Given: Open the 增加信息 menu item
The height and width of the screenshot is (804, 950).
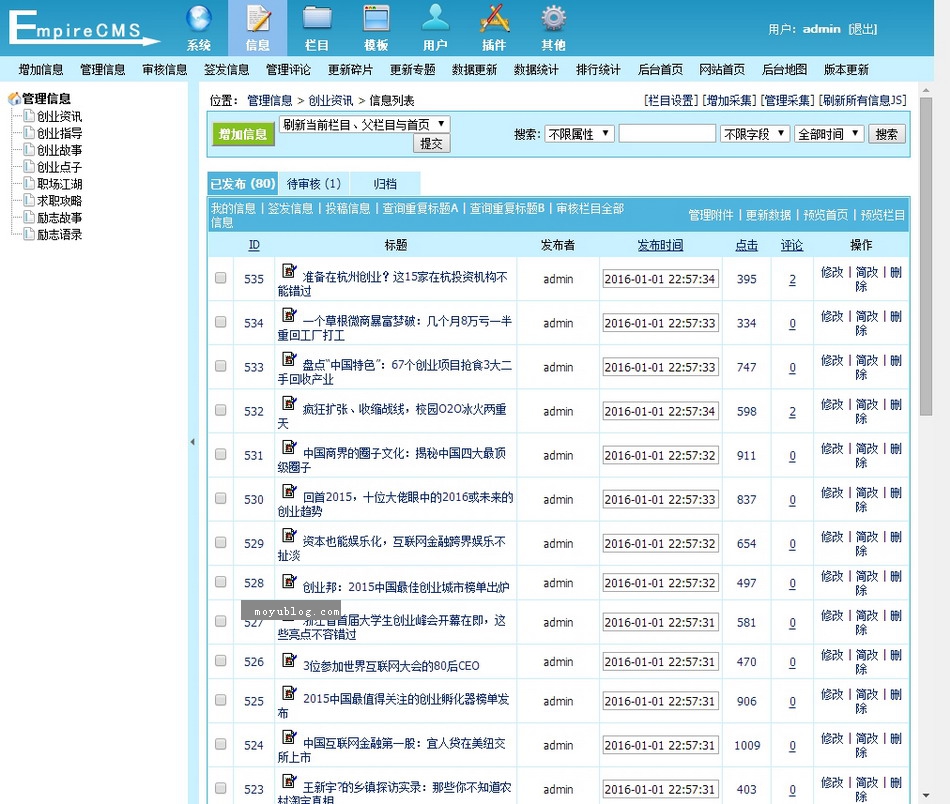Looking at the screenshot, I should [41, 70].
